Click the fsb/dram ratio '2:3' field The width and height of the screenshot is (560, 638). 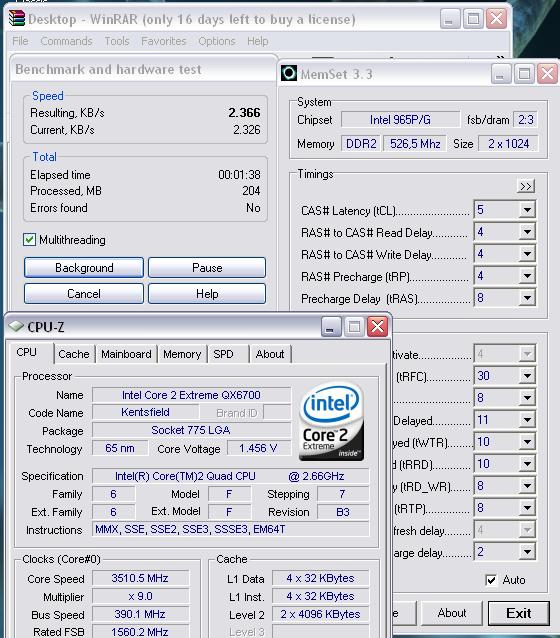click(525, 120)
